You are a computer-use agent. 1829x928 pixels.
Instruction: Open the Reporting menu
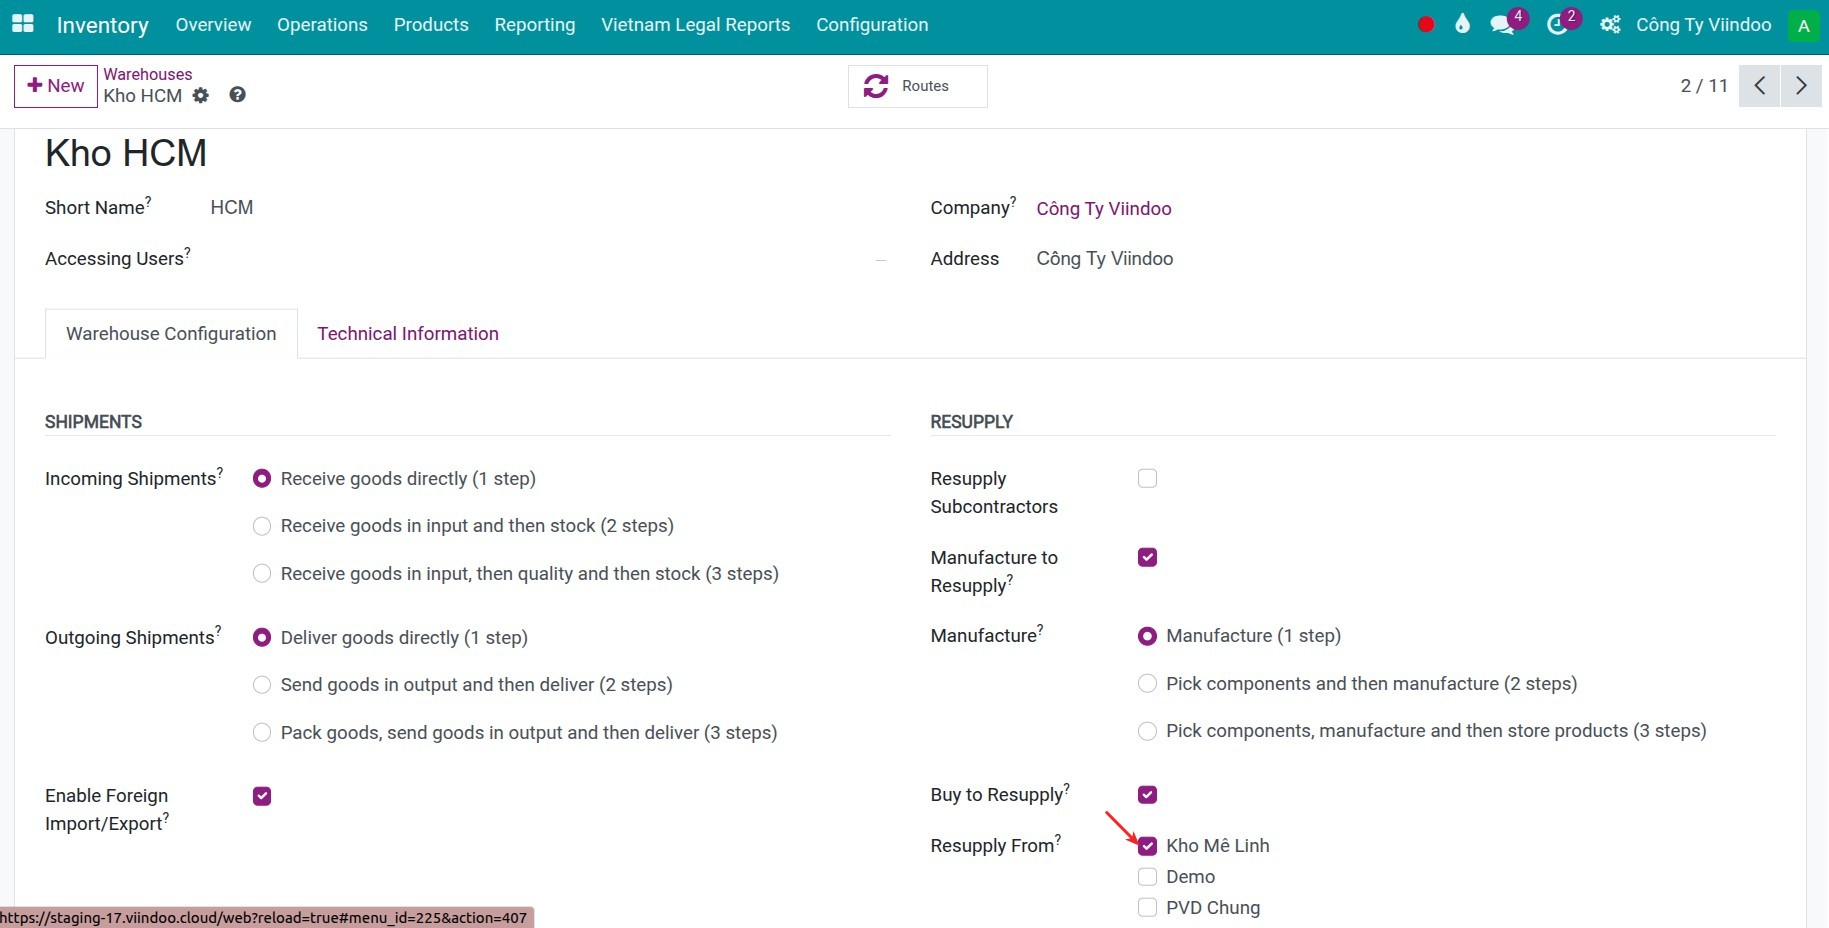[534, 25]
